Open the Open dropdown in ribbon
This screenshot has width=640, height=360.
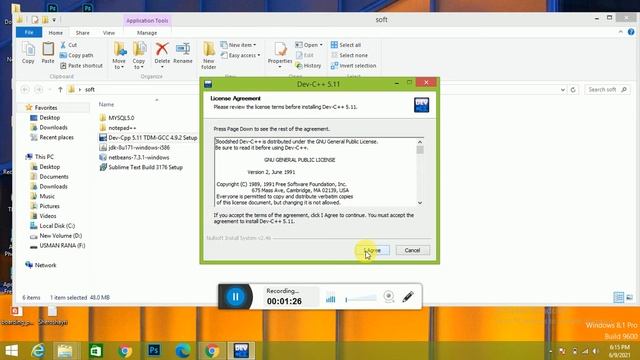[x=309, y=45]
